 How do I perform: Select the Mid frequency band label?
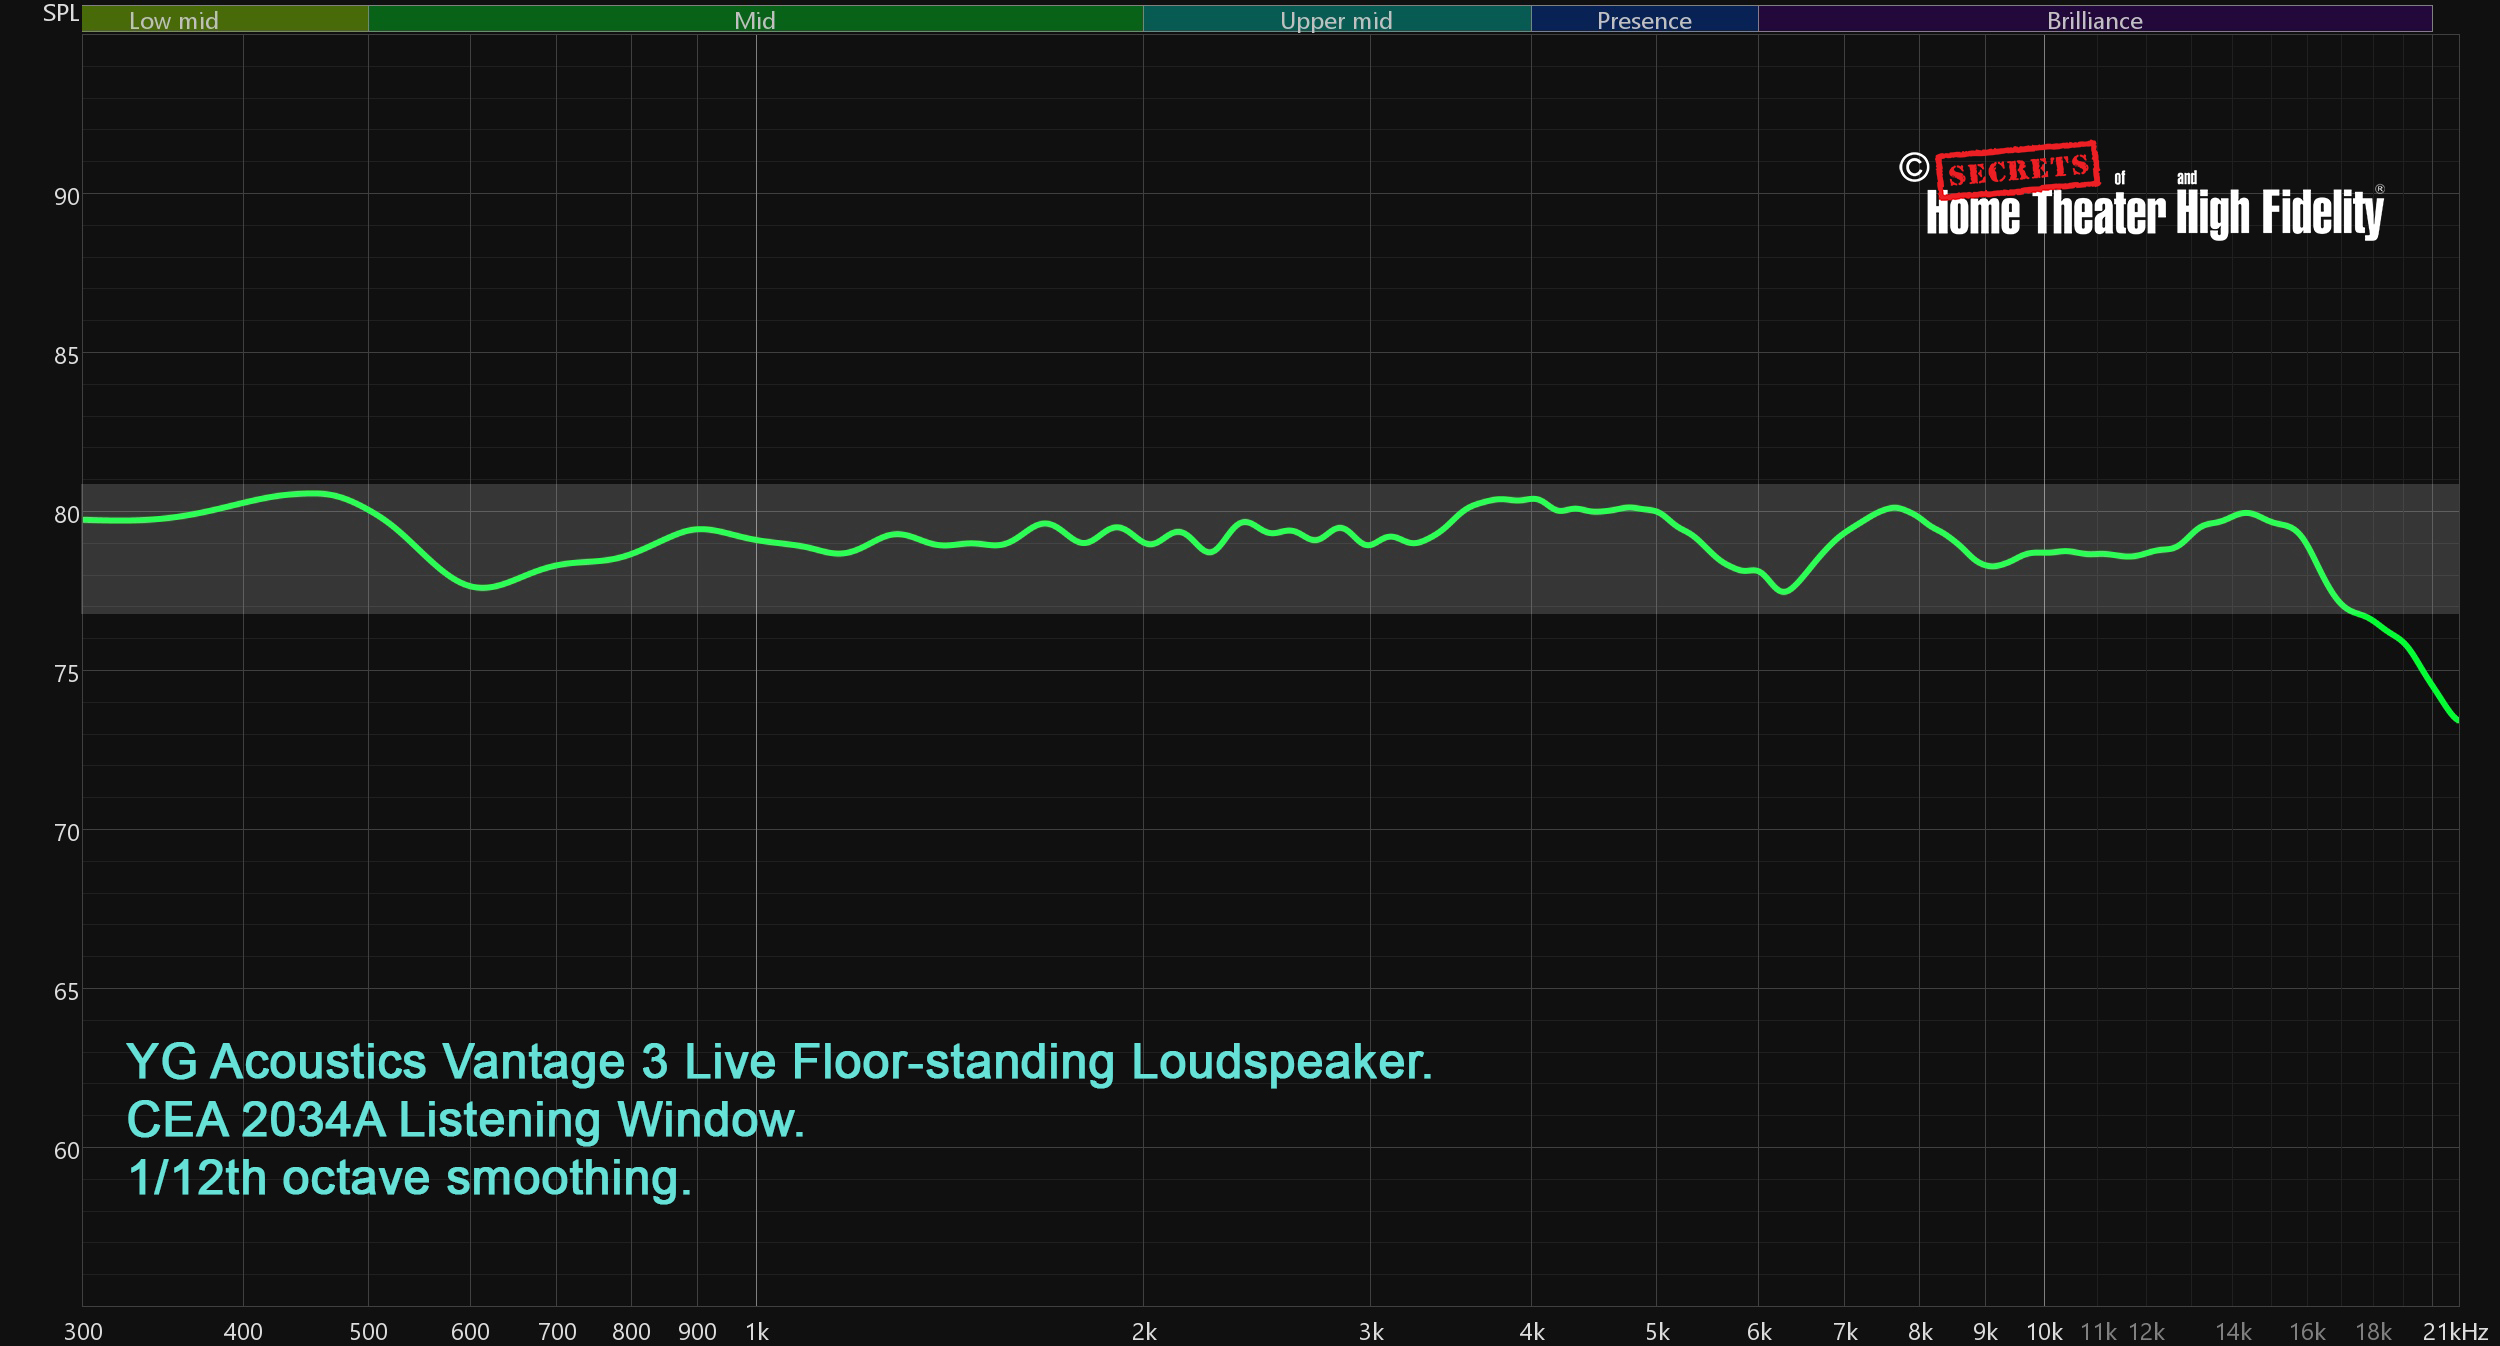point(755,19)
